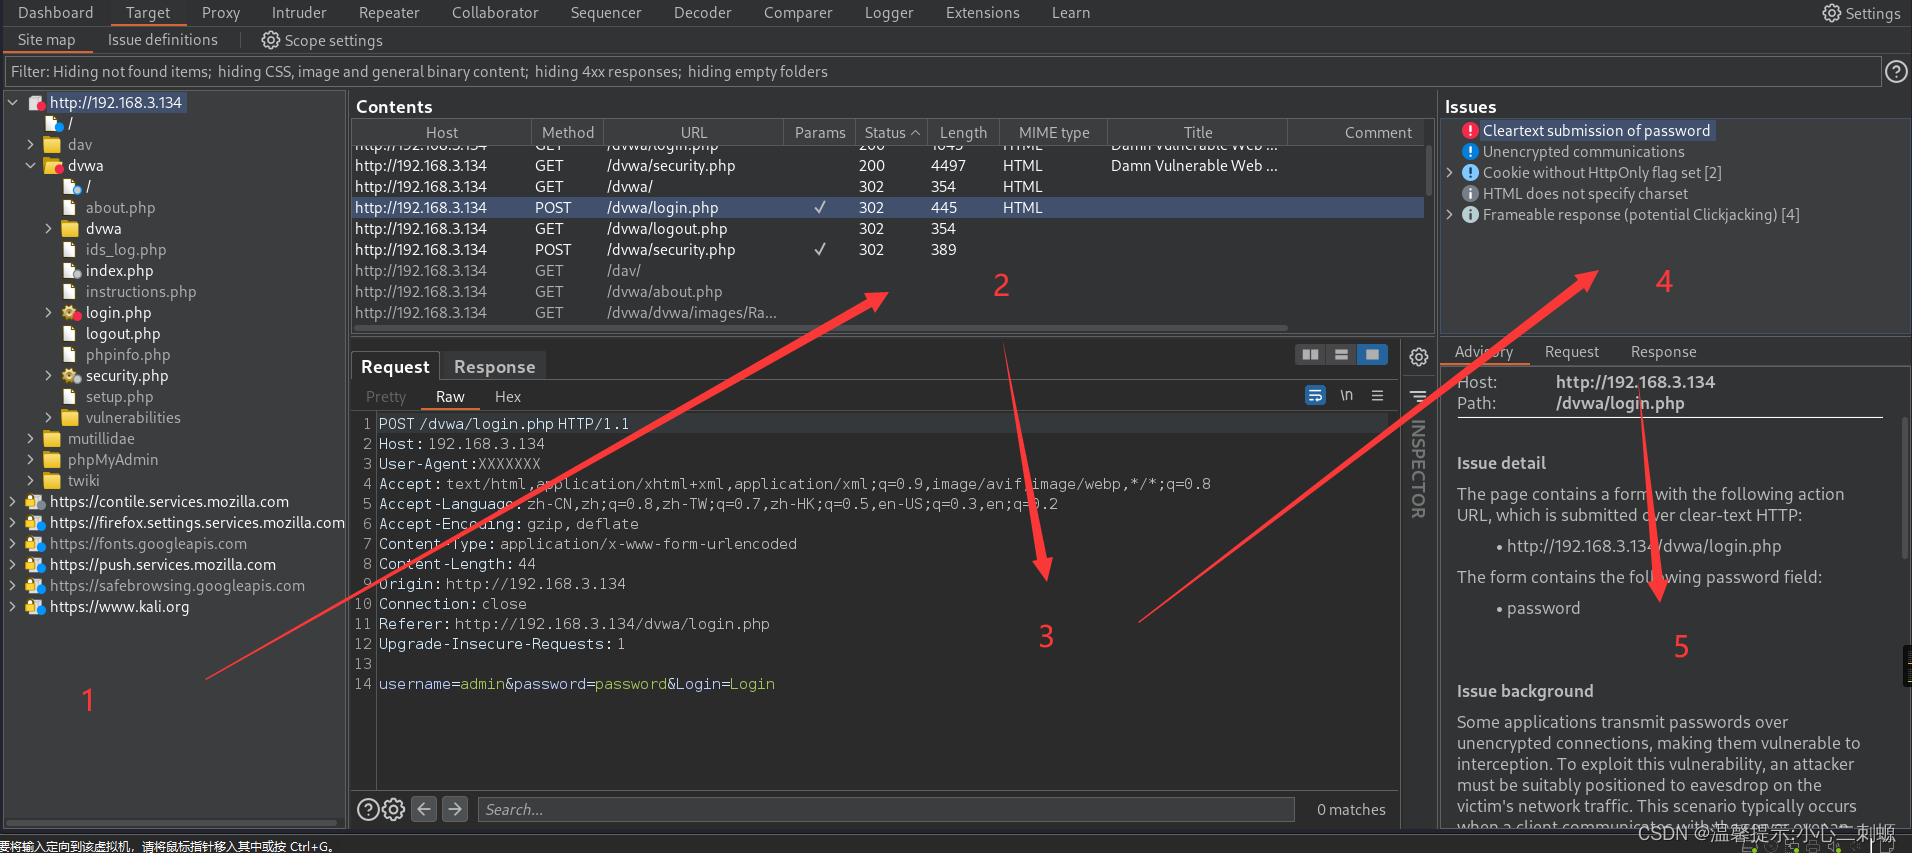The width and height of the screenshot is (1912, 853).
Task: Sort contents by Status column header
Action: coord(892,133)
